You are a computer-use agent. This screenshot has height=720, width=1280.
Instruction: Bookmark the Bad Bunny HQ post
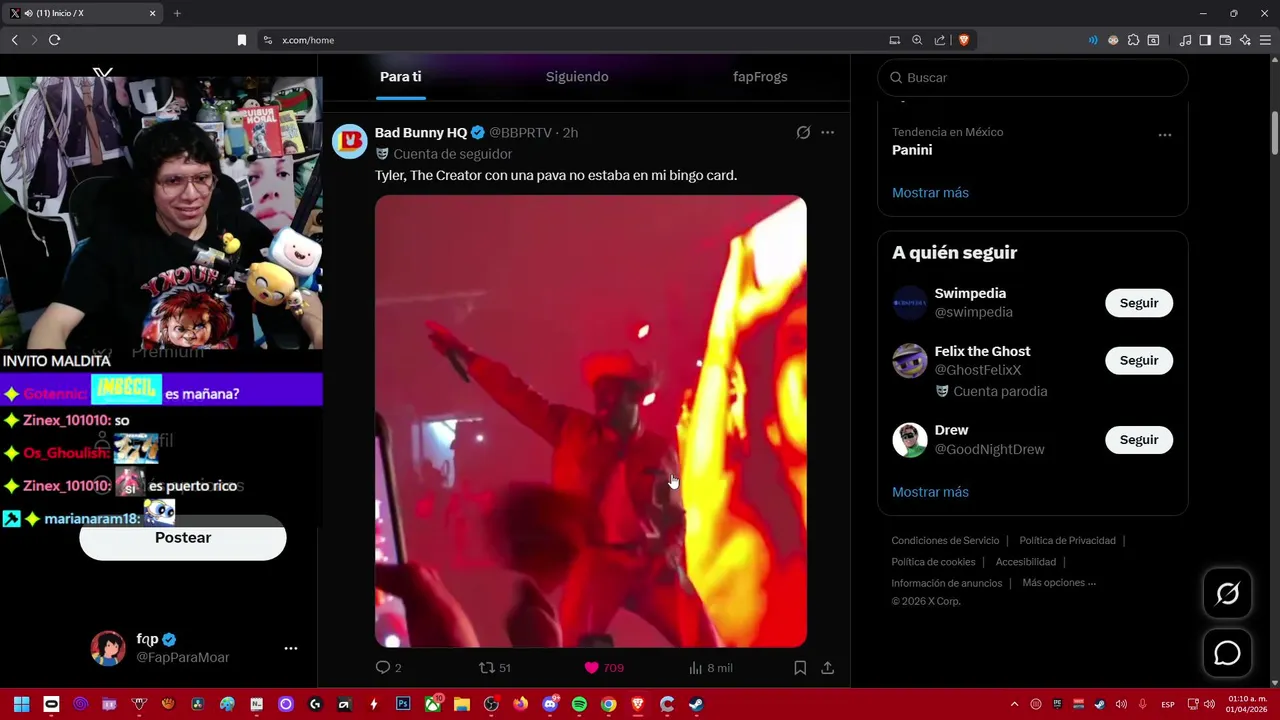800,668
